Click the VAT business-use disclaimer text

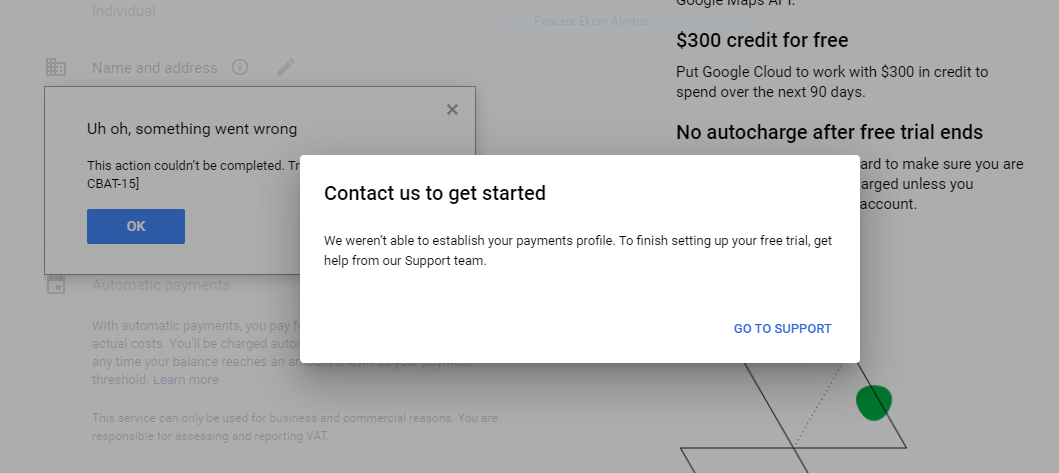(x=294, y=427)
